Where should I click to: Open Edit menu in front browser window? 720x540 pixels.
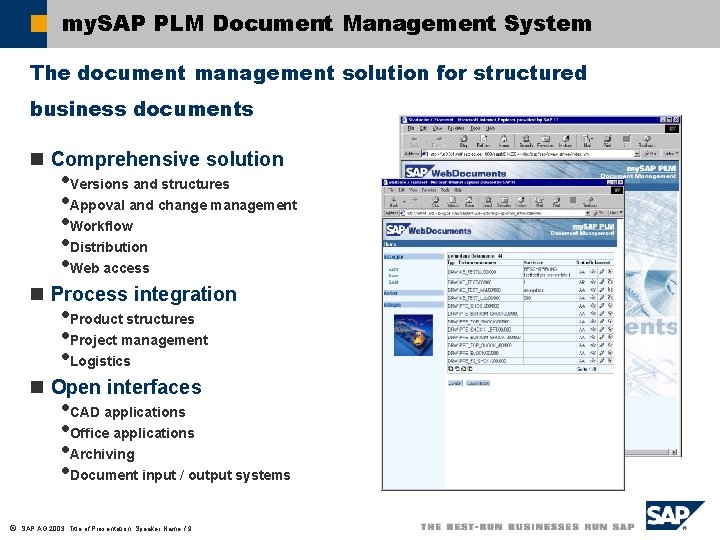coord(401,190)
